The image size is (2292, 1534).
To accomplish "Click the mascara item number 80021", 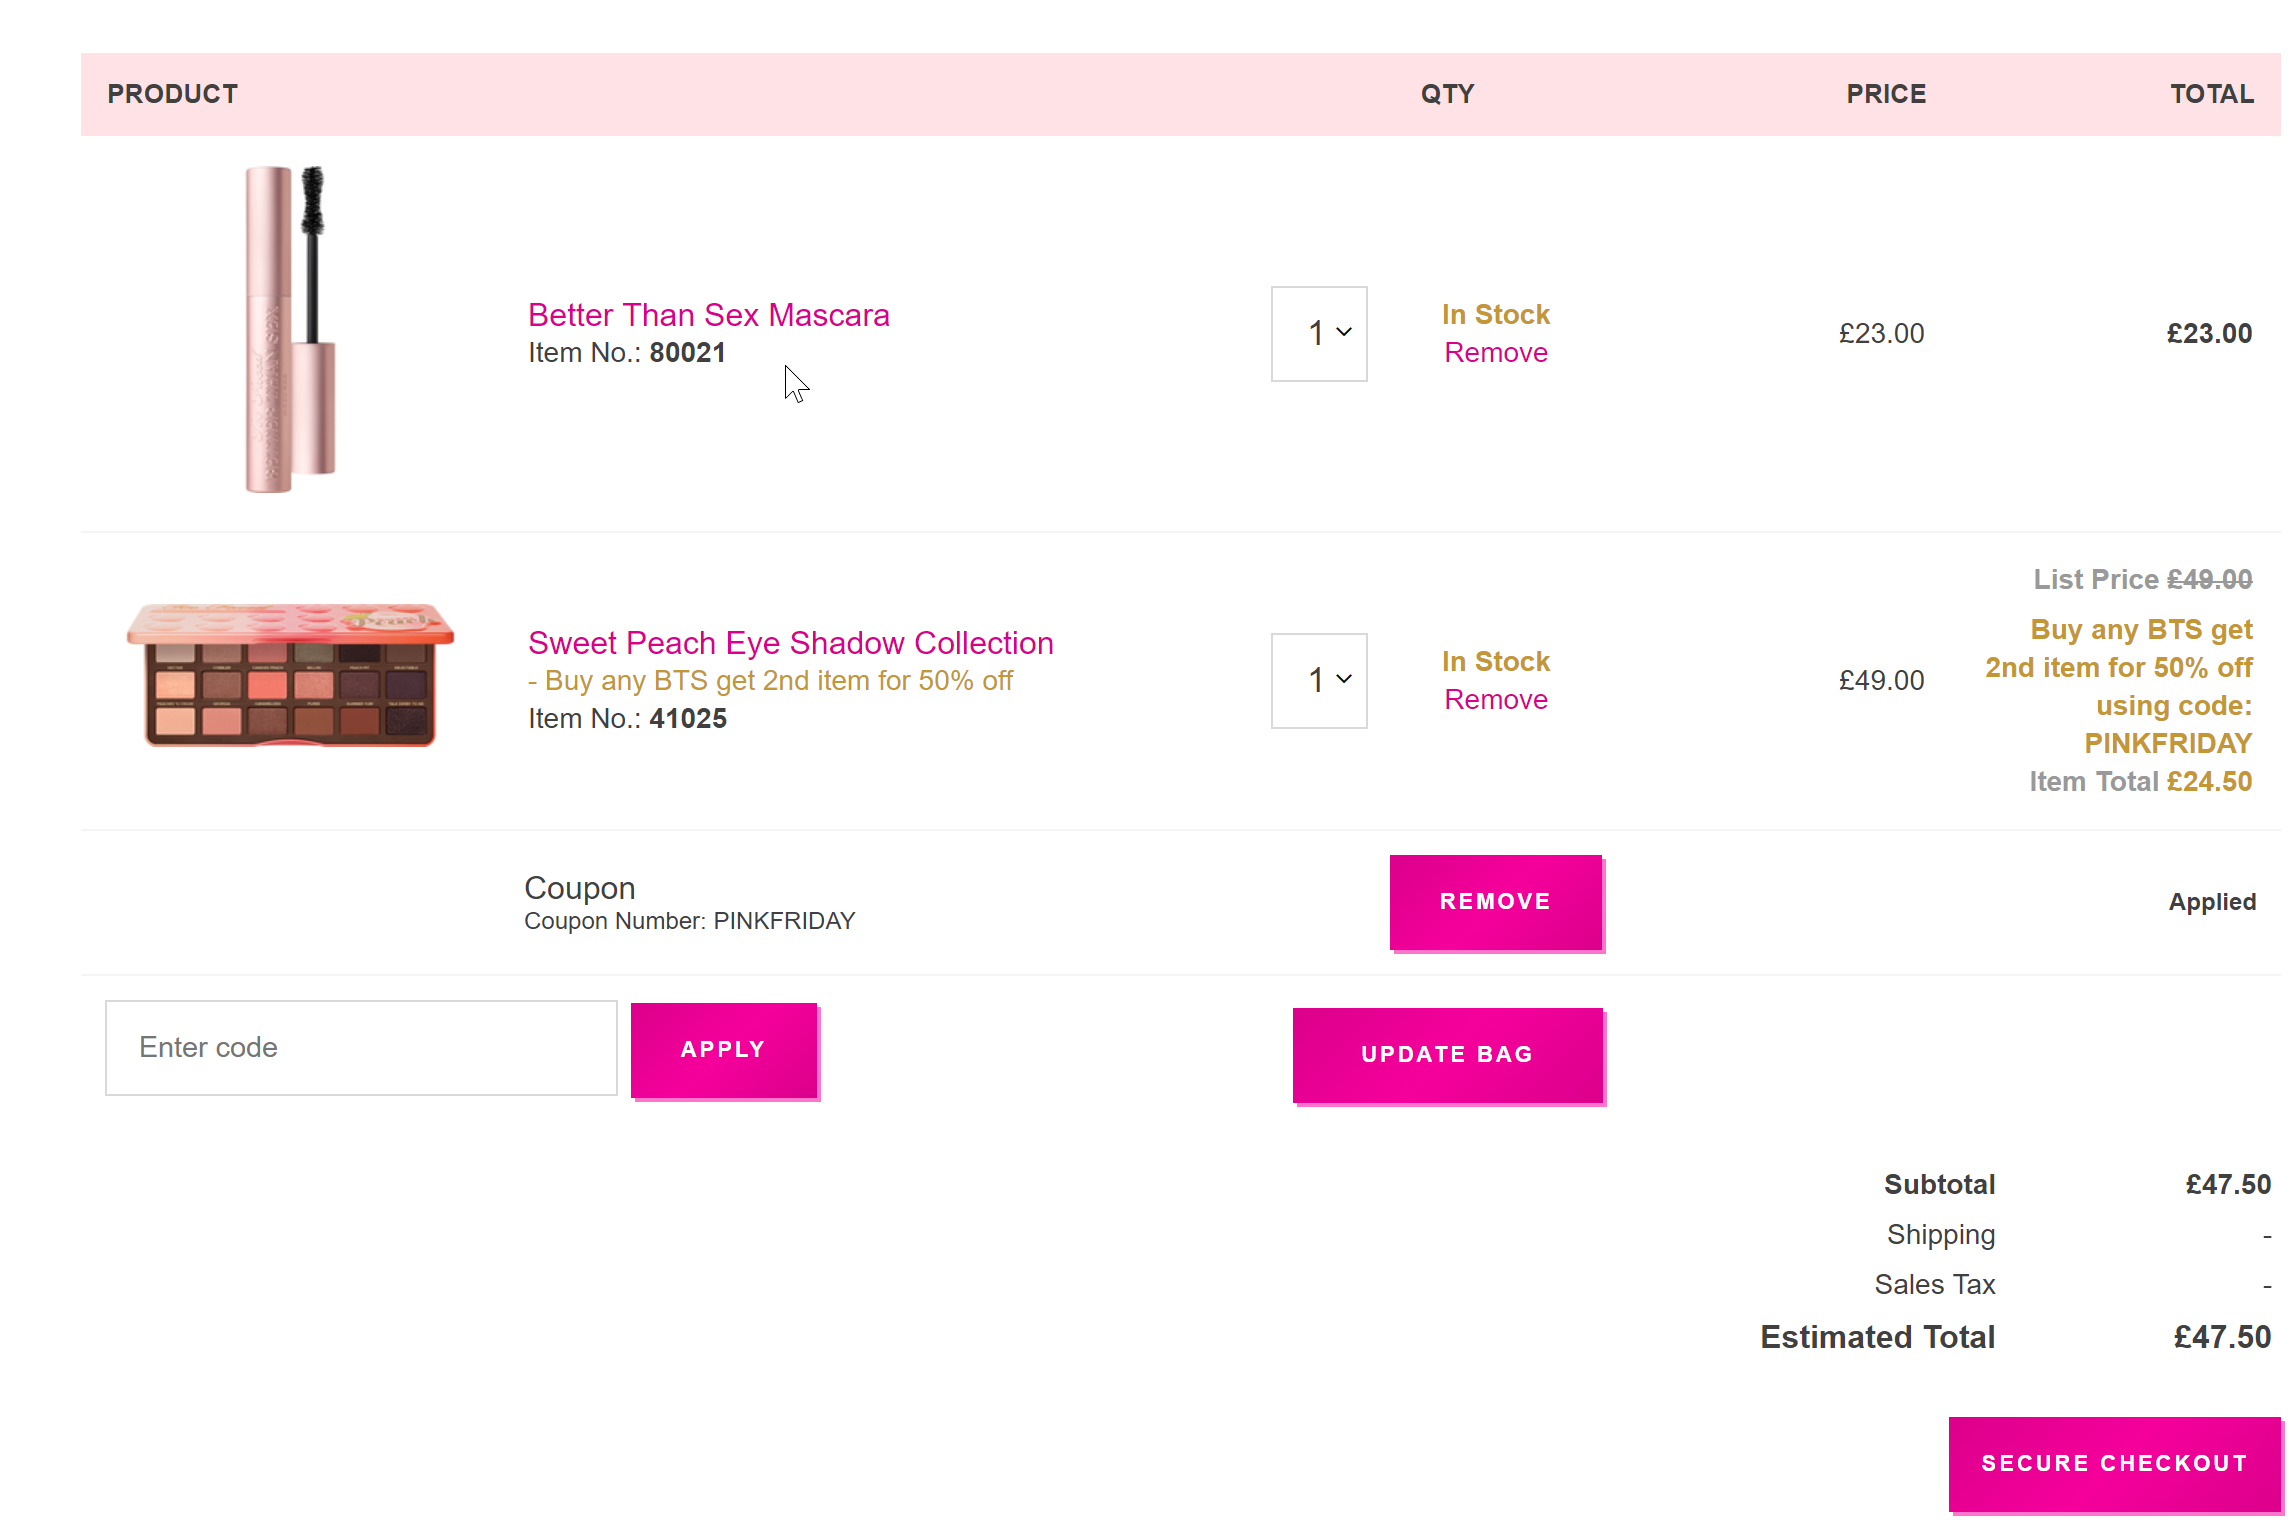I will [x=687, y=353].
